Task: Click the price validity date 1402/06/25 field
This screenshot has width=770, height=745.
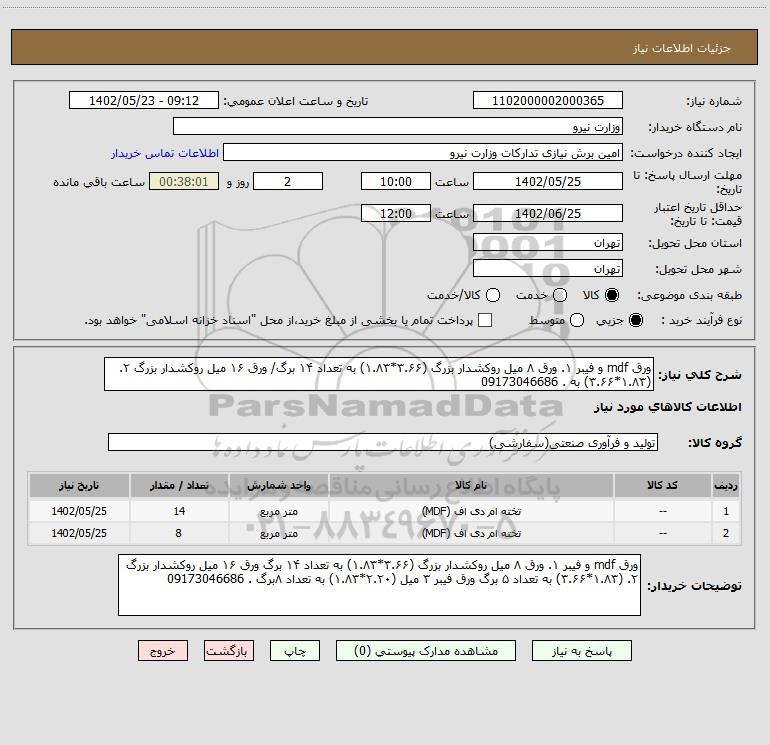Action: (548, 213)
